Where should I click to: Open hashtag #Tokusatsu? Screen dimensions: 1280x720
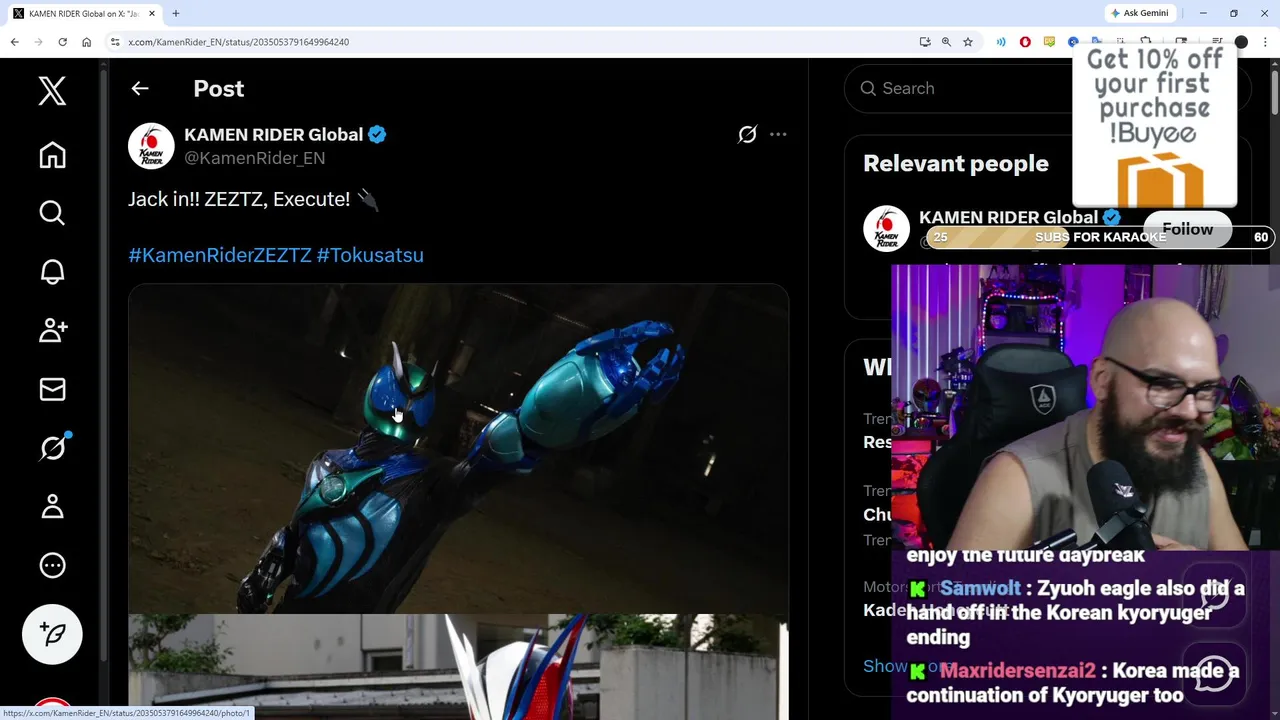click(x=370, y=255)
